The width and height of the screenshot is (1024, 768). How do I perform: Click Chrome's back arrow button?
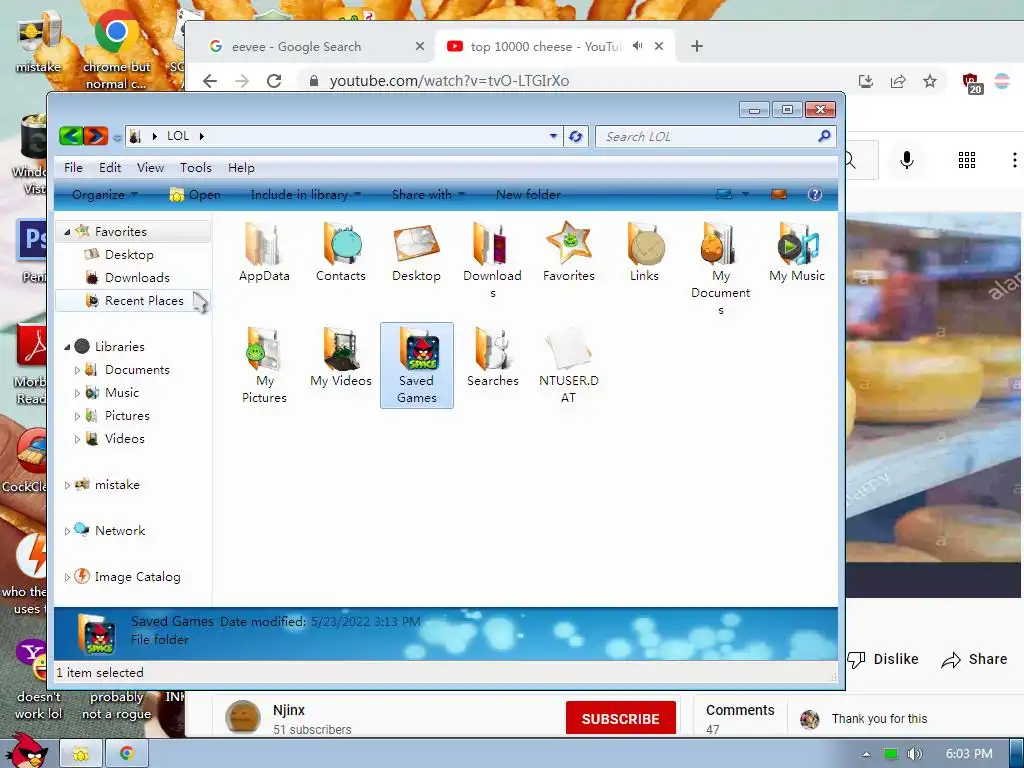210,81
